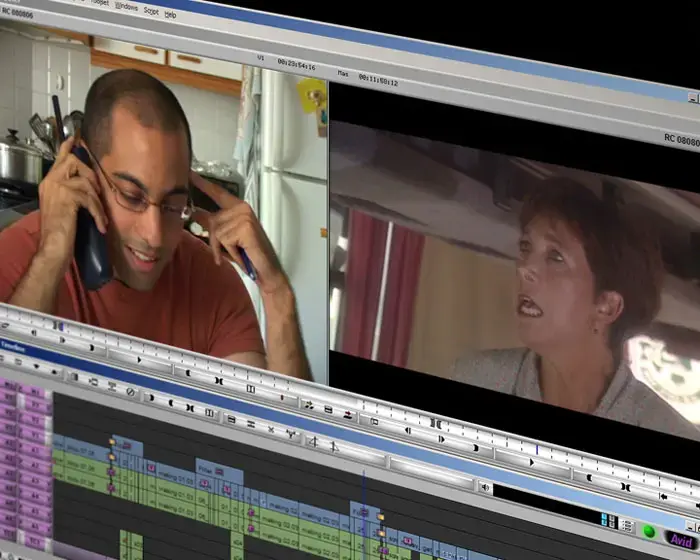Click Mark IN in the timeline toolbar
700x560 pixels.
click(x=150, y=397)
